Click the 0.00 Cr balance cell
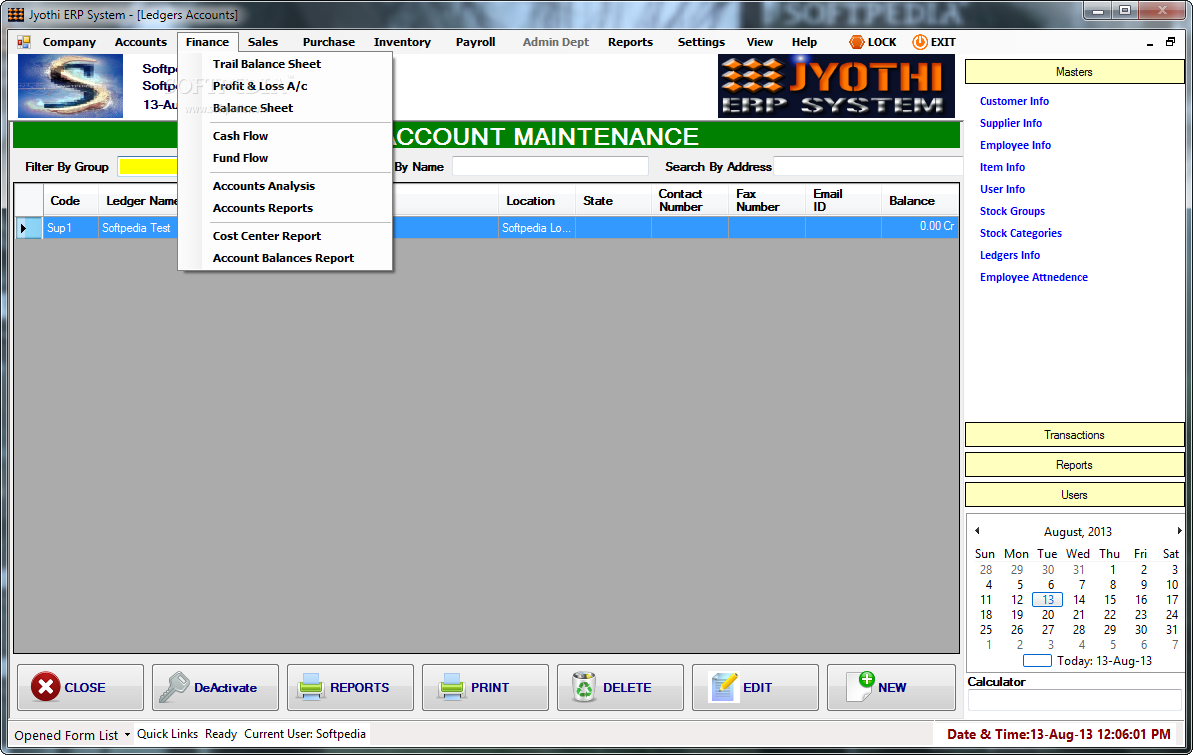 point(920,226)
